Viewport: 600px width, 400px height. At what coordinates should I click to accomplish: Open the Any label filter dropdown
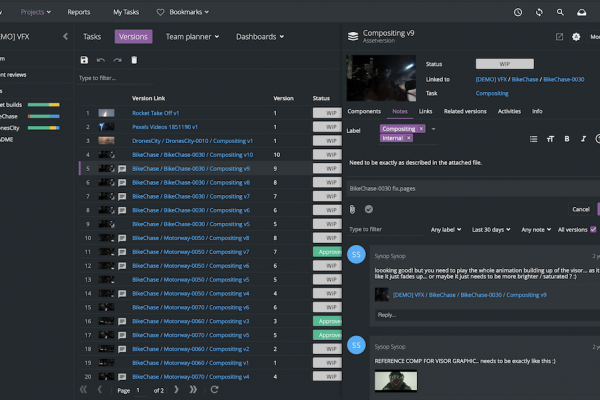(446, 230)
